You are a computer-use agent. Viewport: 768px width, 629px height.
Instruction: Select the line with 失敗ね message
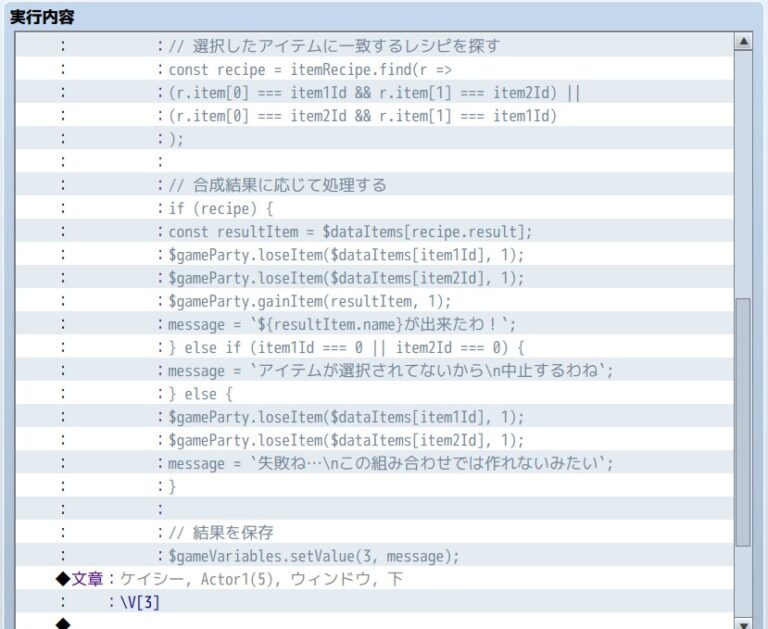tap(390, 463)
